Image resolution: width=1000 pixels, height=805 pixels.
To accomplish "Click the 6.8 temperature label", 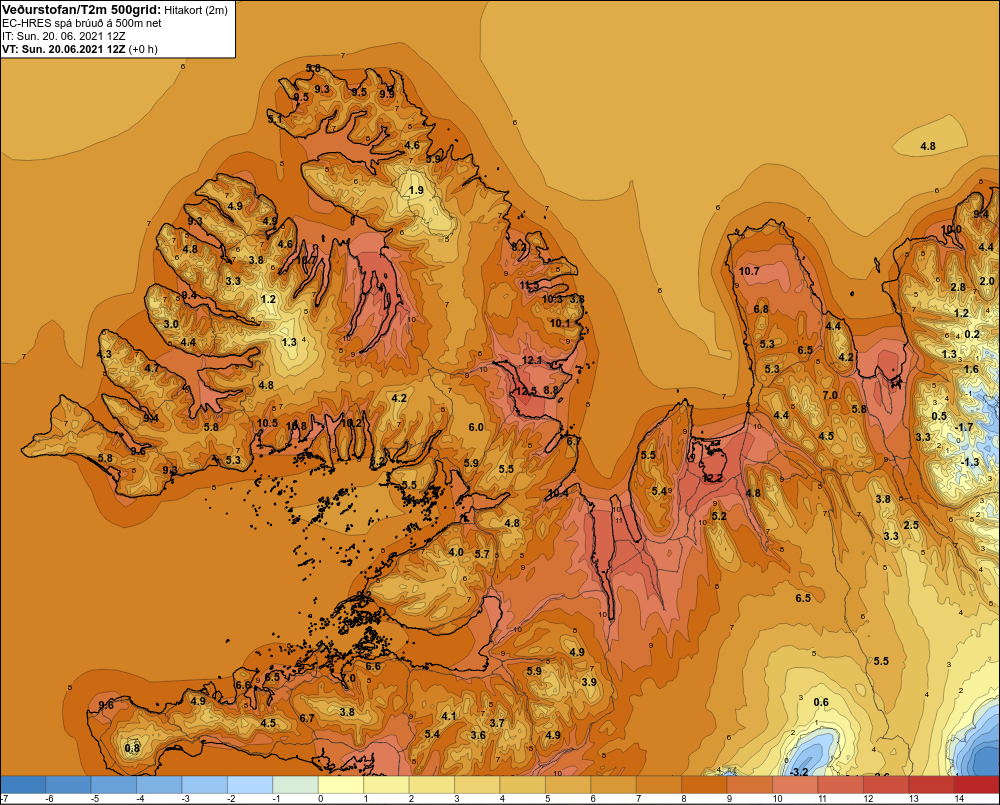I will point(761,309).
